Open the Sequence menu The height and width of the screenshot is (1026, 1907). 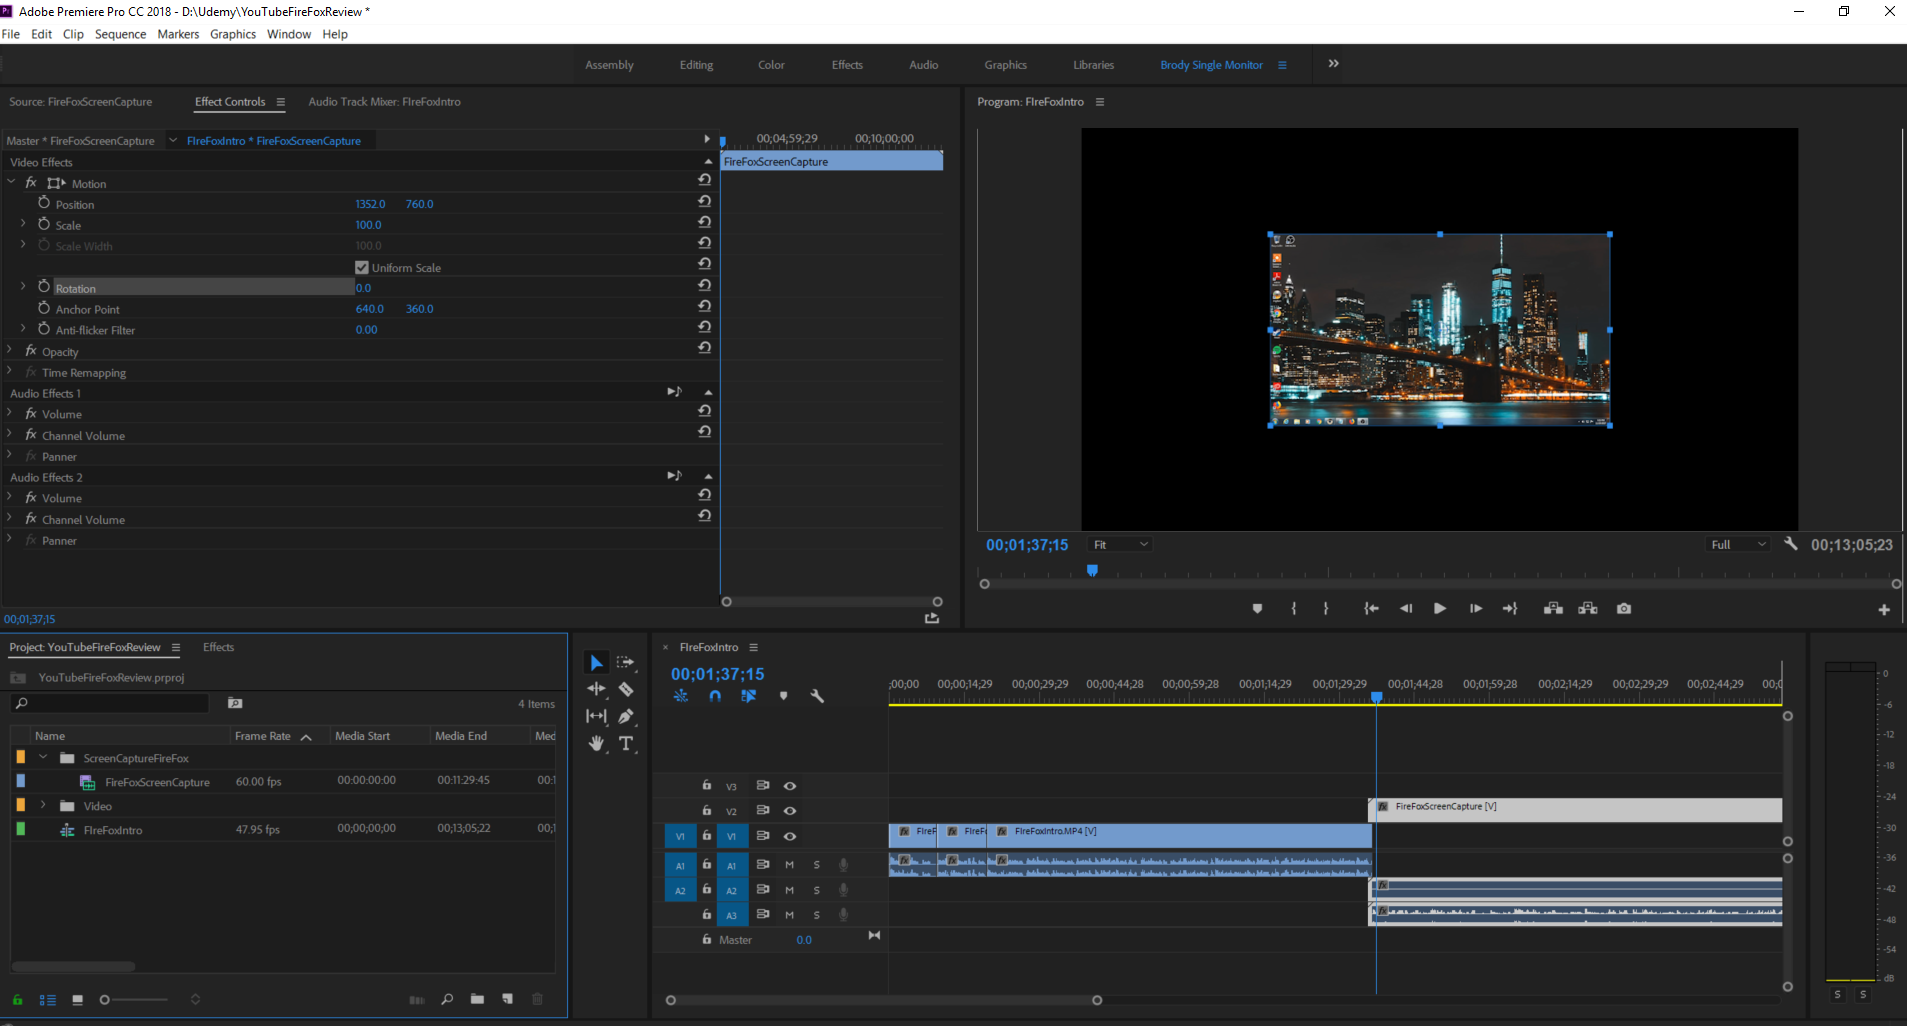point(120,34)
